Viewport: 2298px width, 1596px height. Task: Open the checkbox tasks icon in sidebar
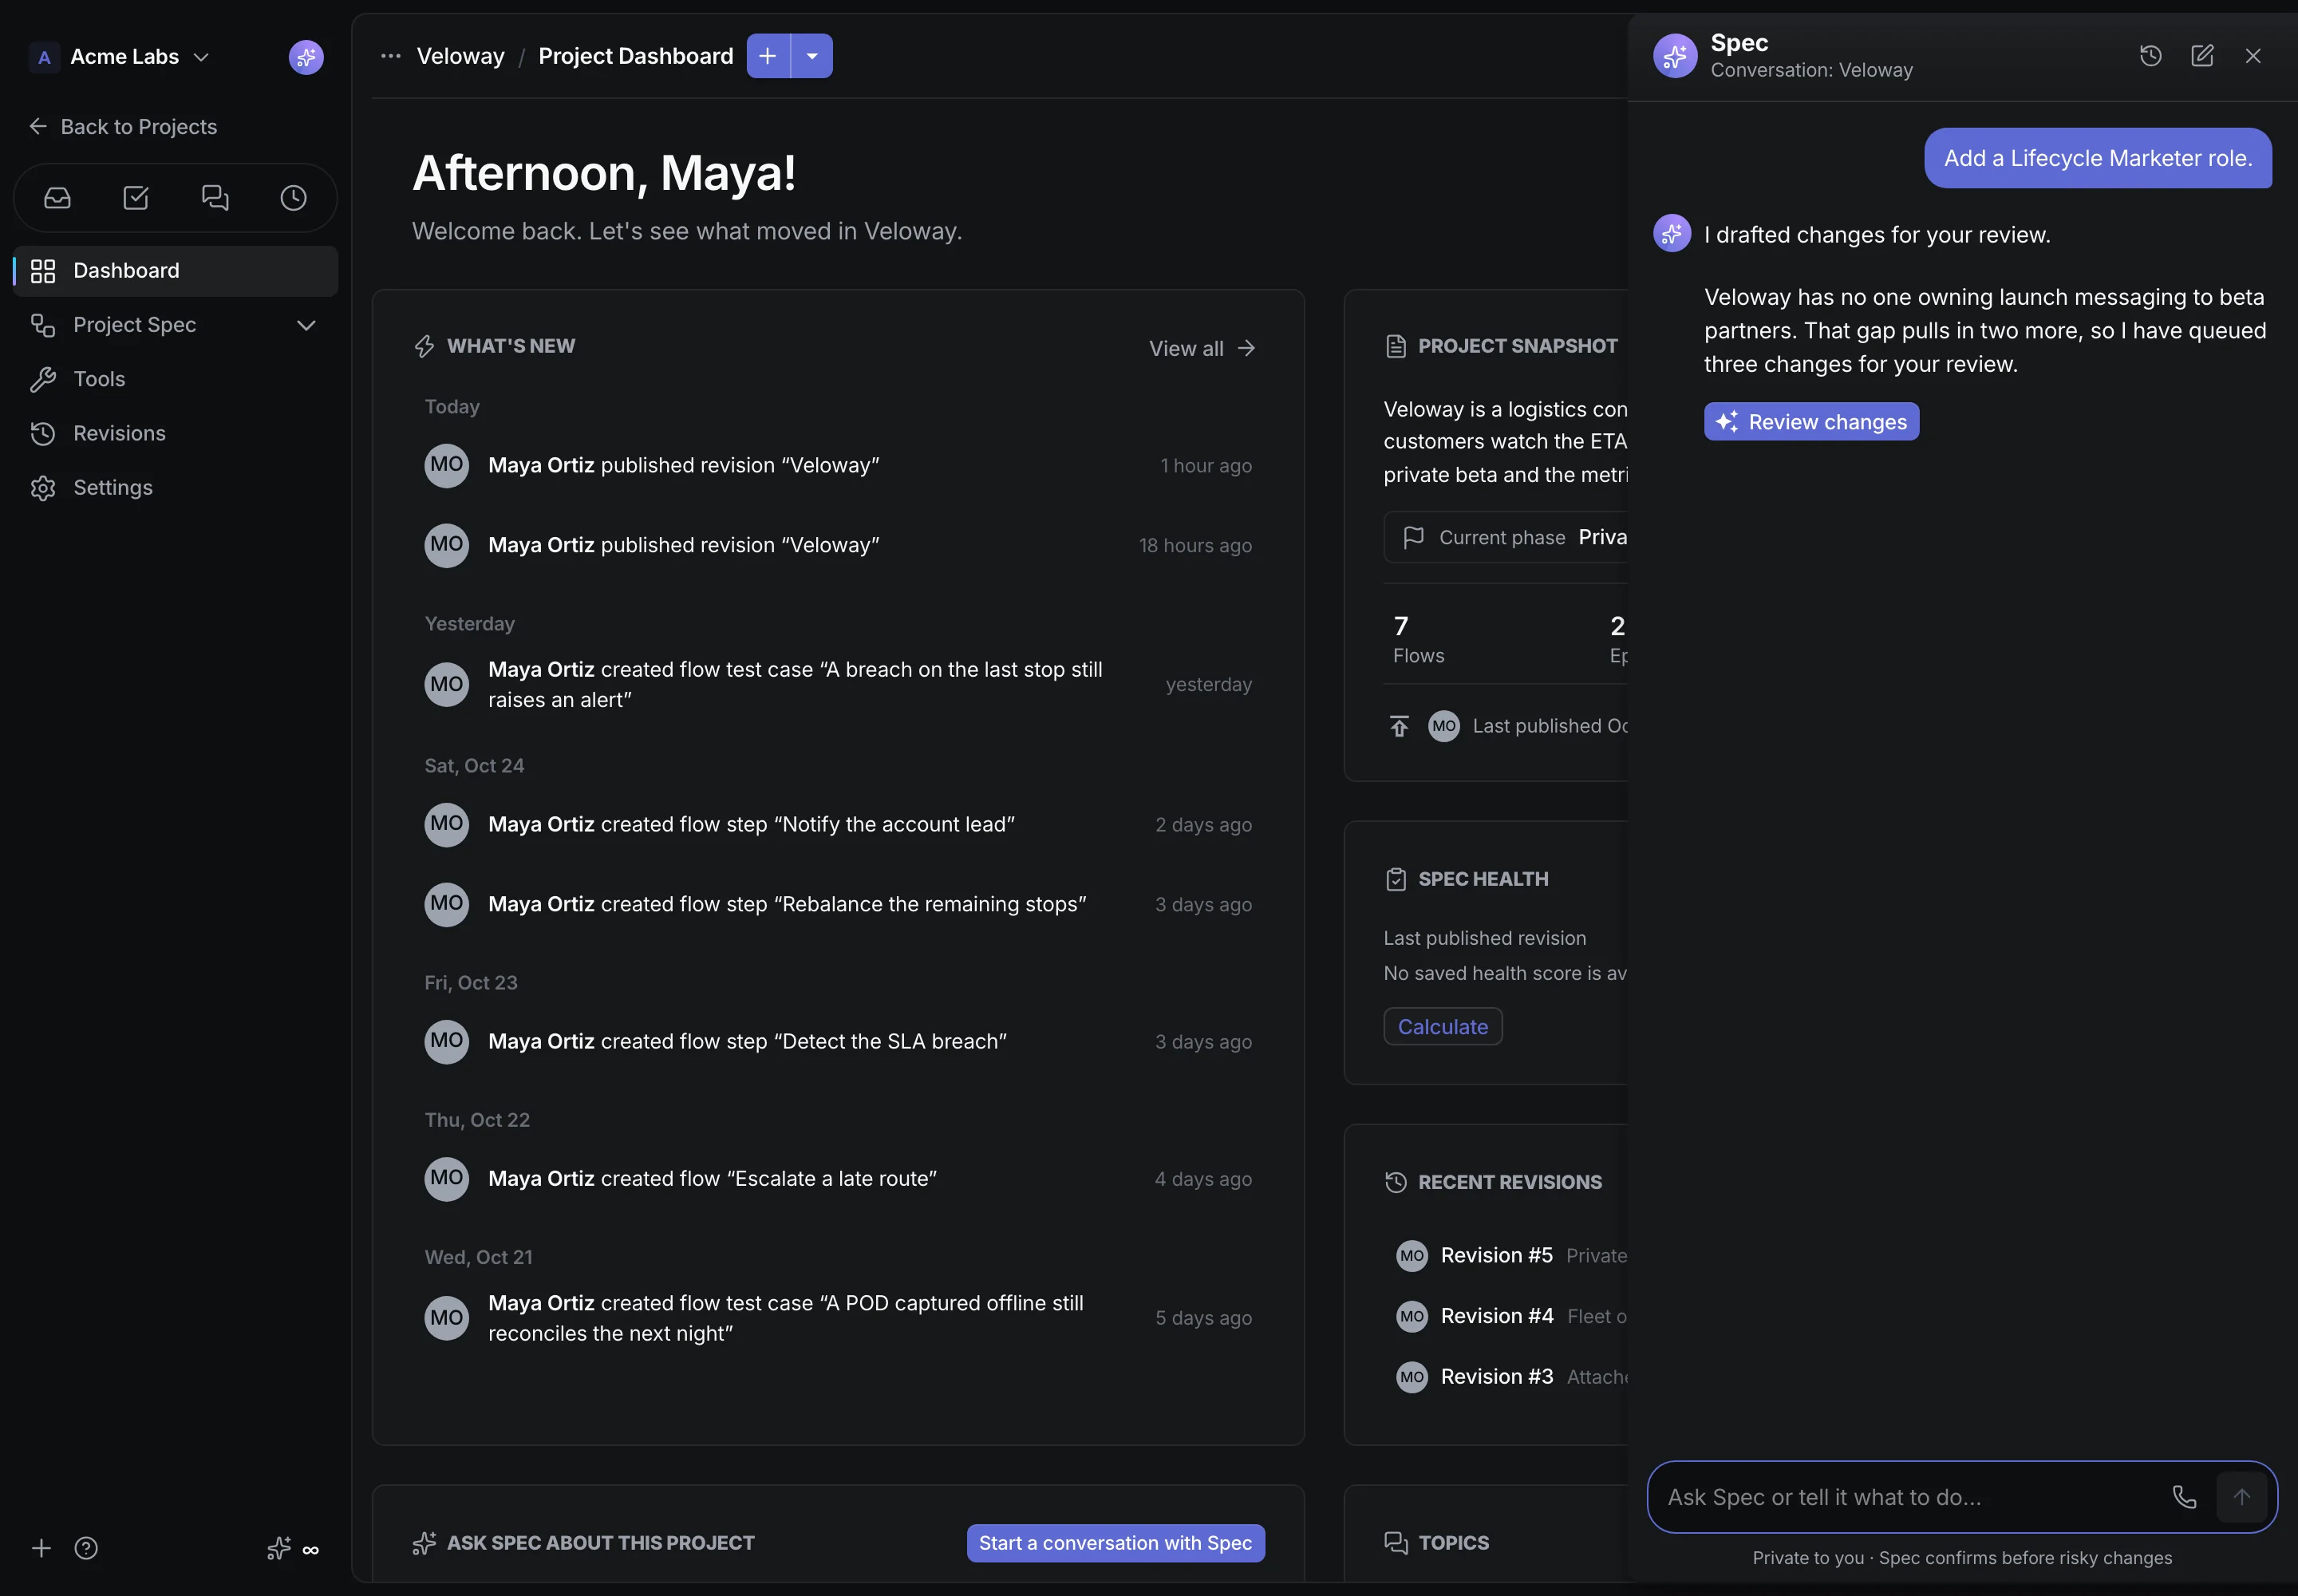136,198
